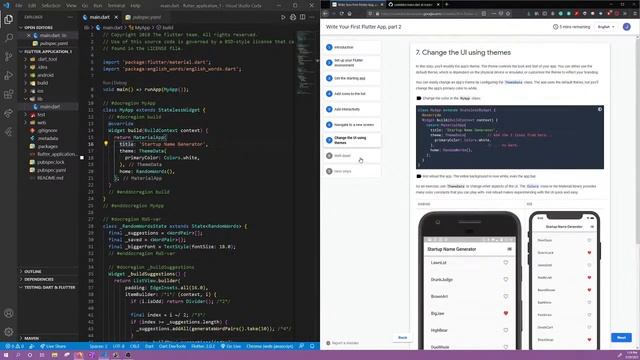Expand the web folder
This screenshot has width=640, height=360.
click(x=42, y=122)
